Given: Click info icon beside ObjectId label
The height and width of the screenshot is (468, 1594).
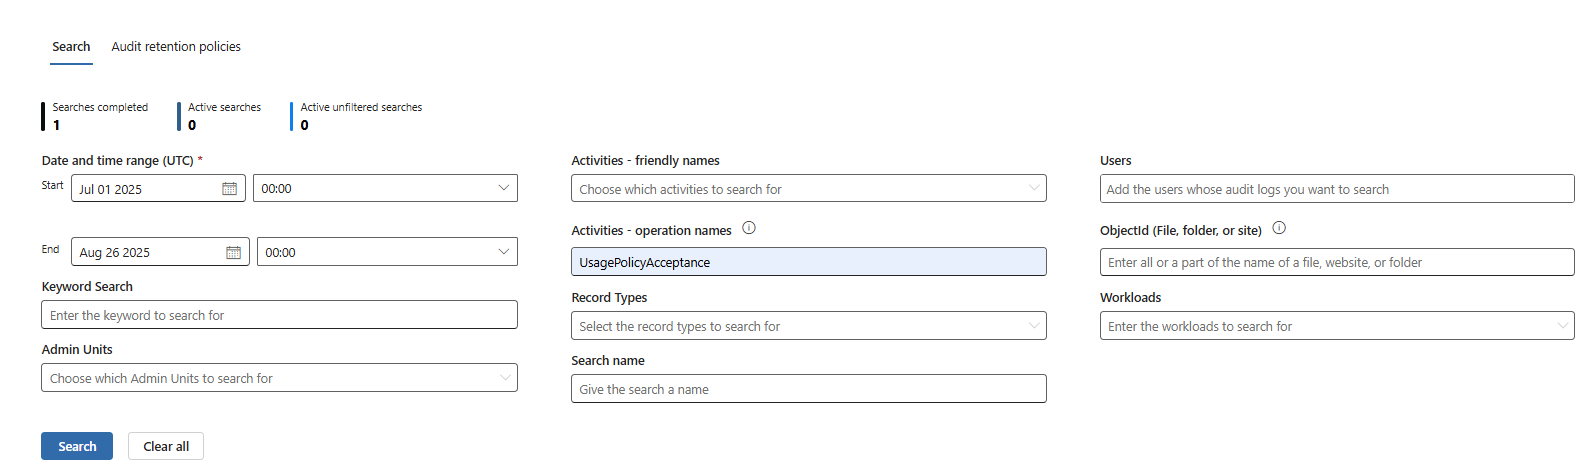Looking at the screenshot, I should (1279, 228).
